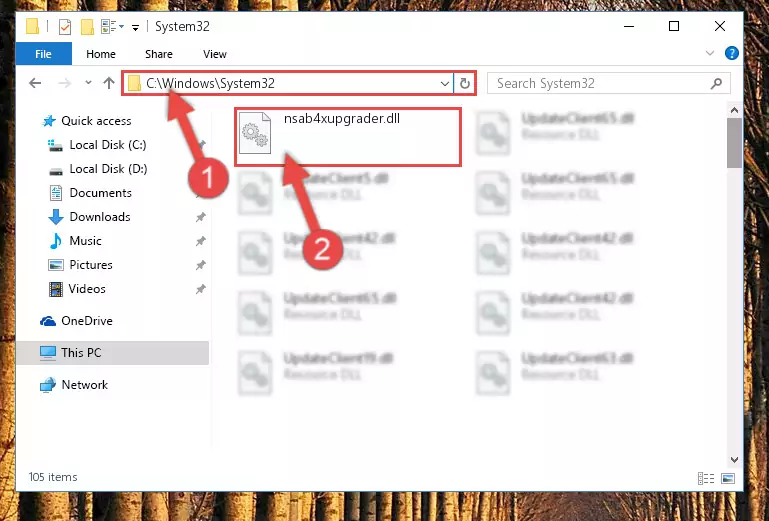The width and height of the screenshot is (769, 521).
Task: Click the pin icon beside Videos
Action: [201, 289]
